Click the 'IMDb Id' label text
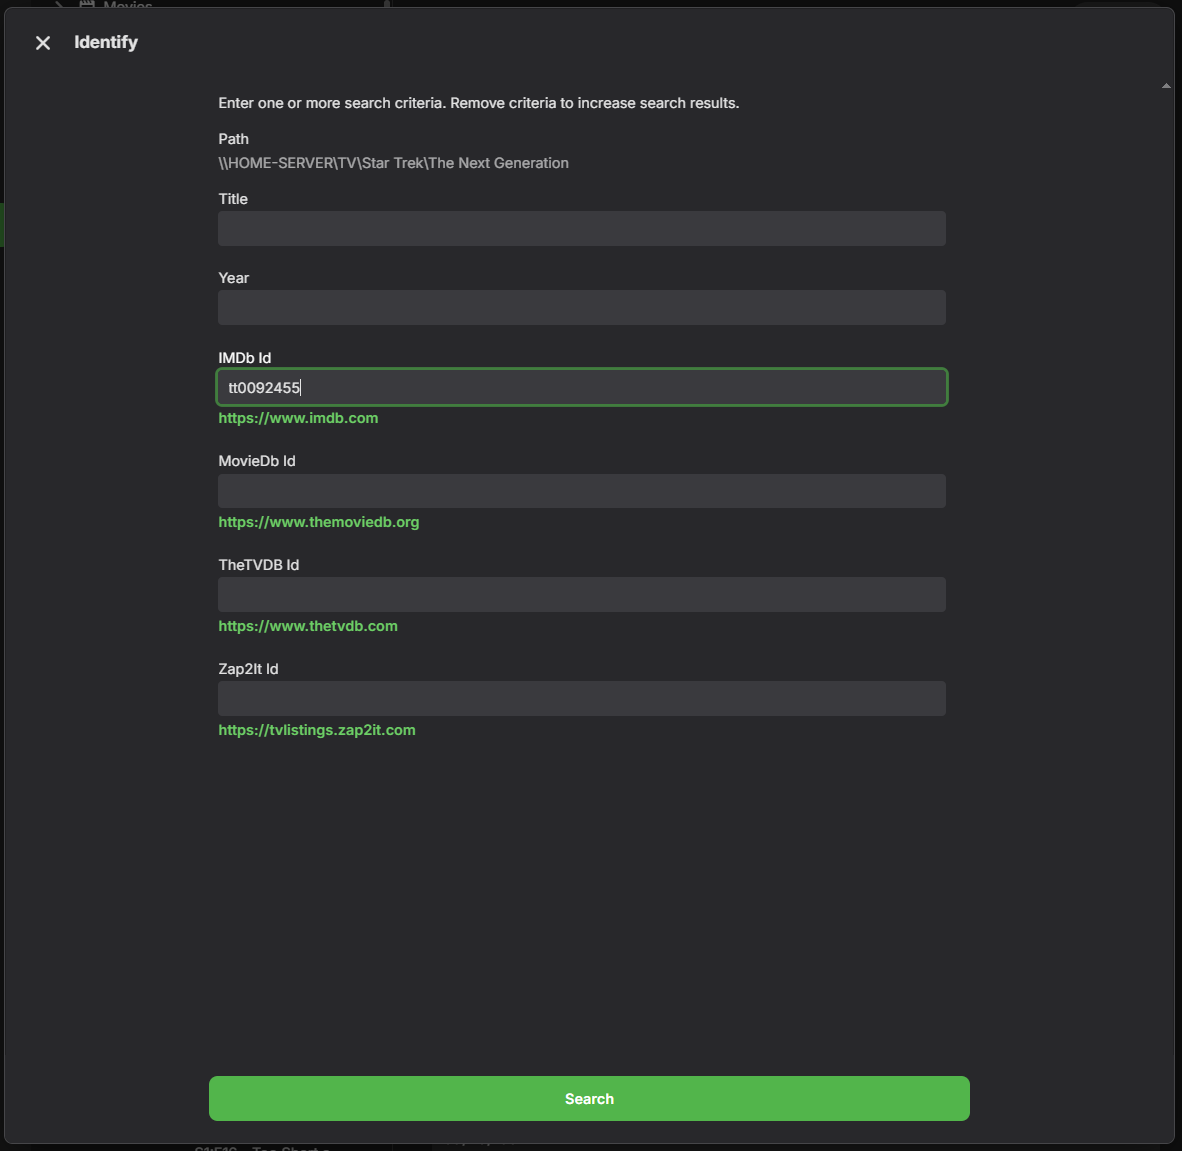 coord(244,358)
